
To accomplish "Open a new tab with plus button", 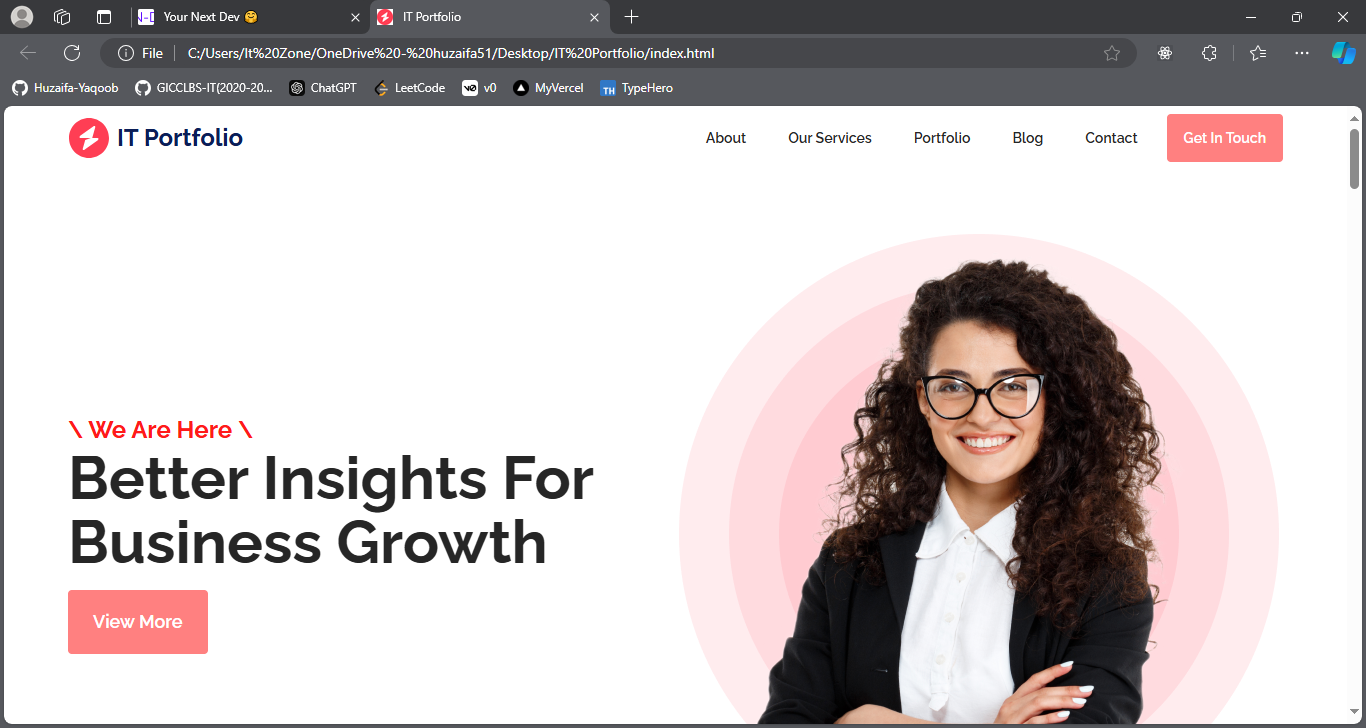I will (631, 17).
